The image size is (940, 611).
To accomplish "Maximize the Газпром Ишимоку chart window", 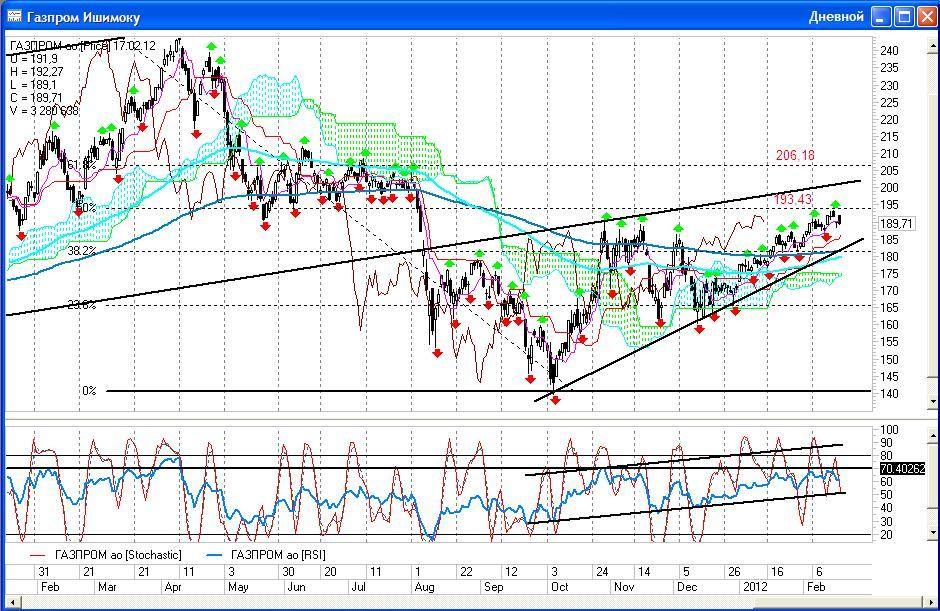I will pos(903,17).
